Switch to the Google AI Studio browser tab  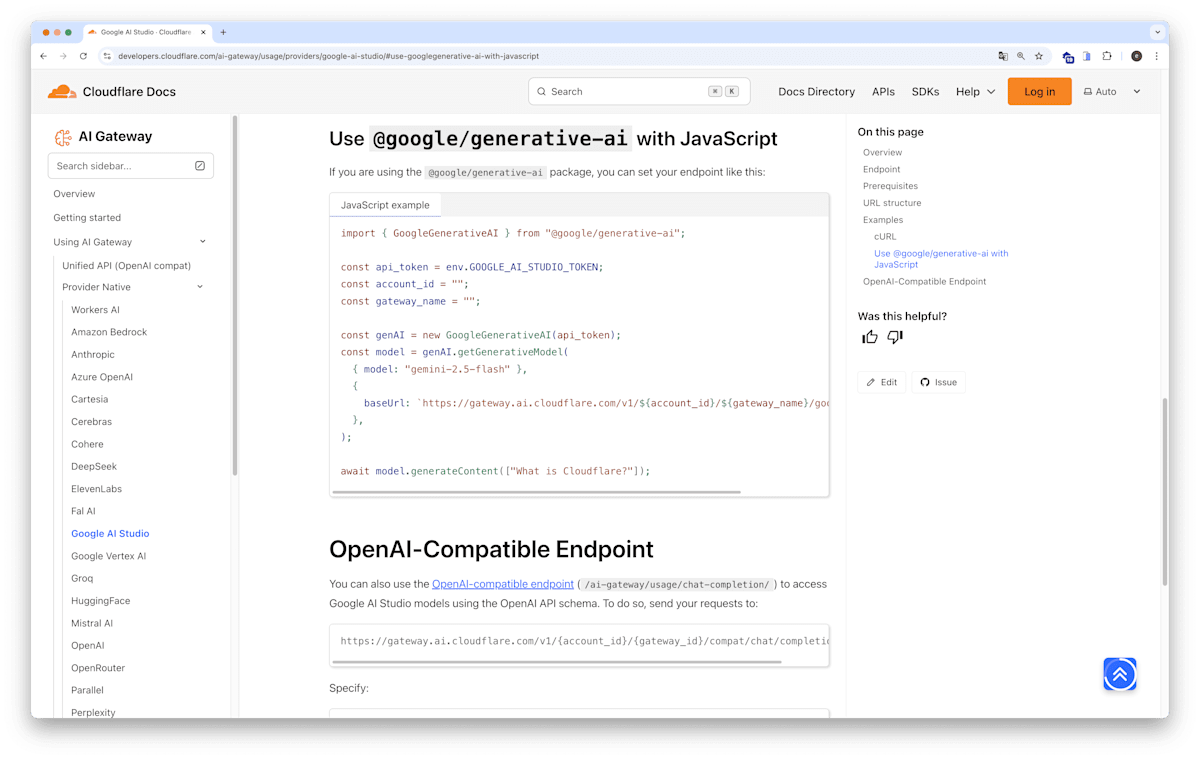coord(146,32)
